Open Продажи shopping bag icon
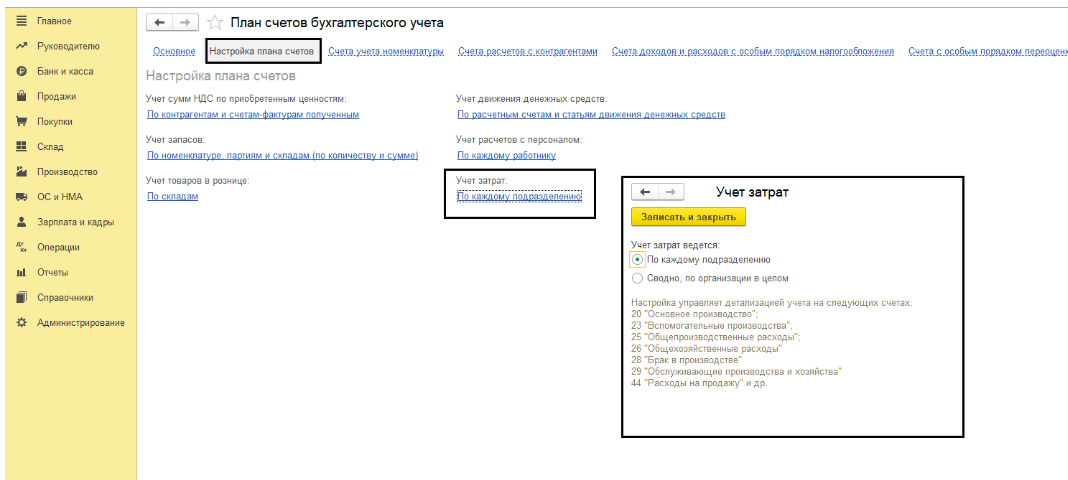The image size is (1068, 480). pos(21,97)
